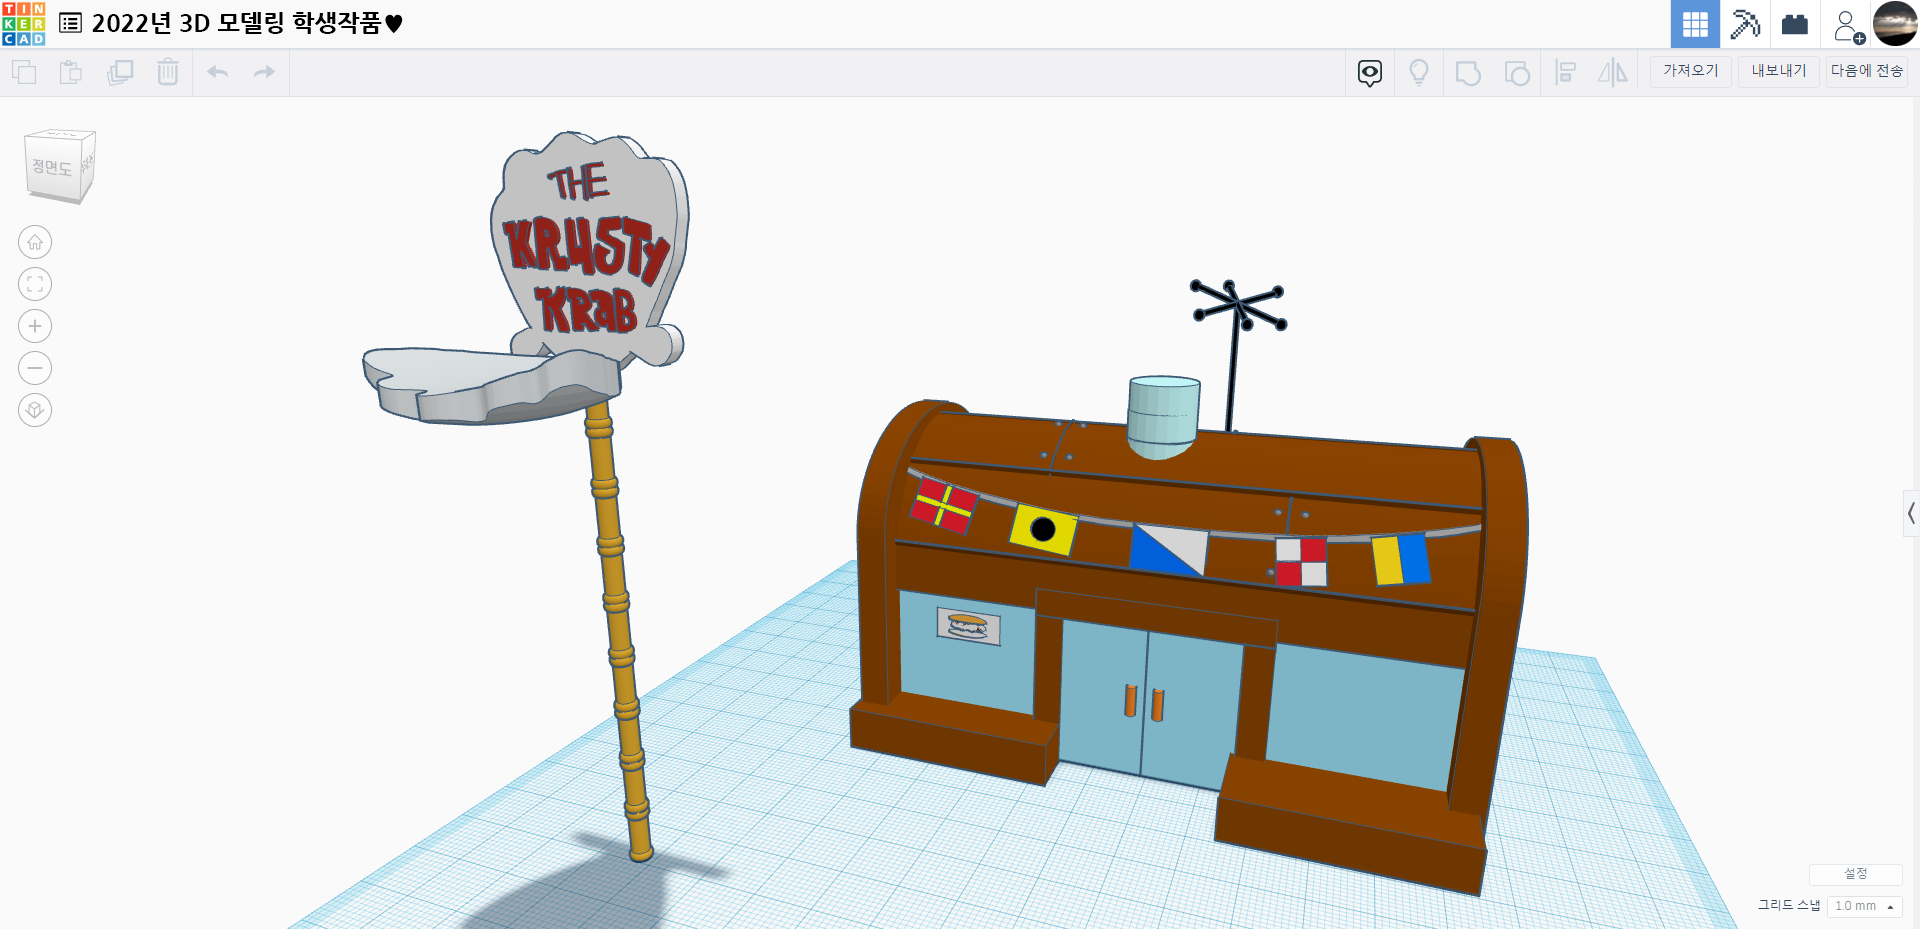
Task: Click the 정면도 view cube face
Action: tap(54, 167)
